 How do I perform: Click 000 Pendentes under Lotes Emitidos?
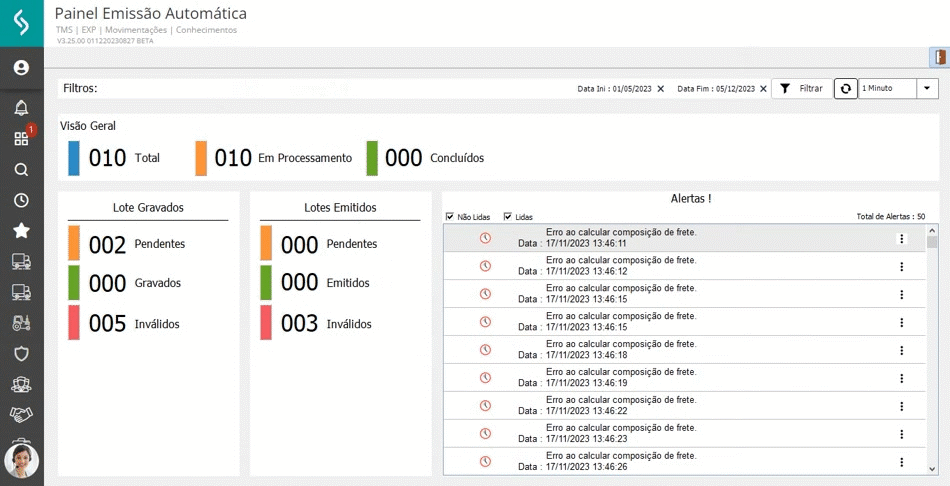tap(329, 244)
